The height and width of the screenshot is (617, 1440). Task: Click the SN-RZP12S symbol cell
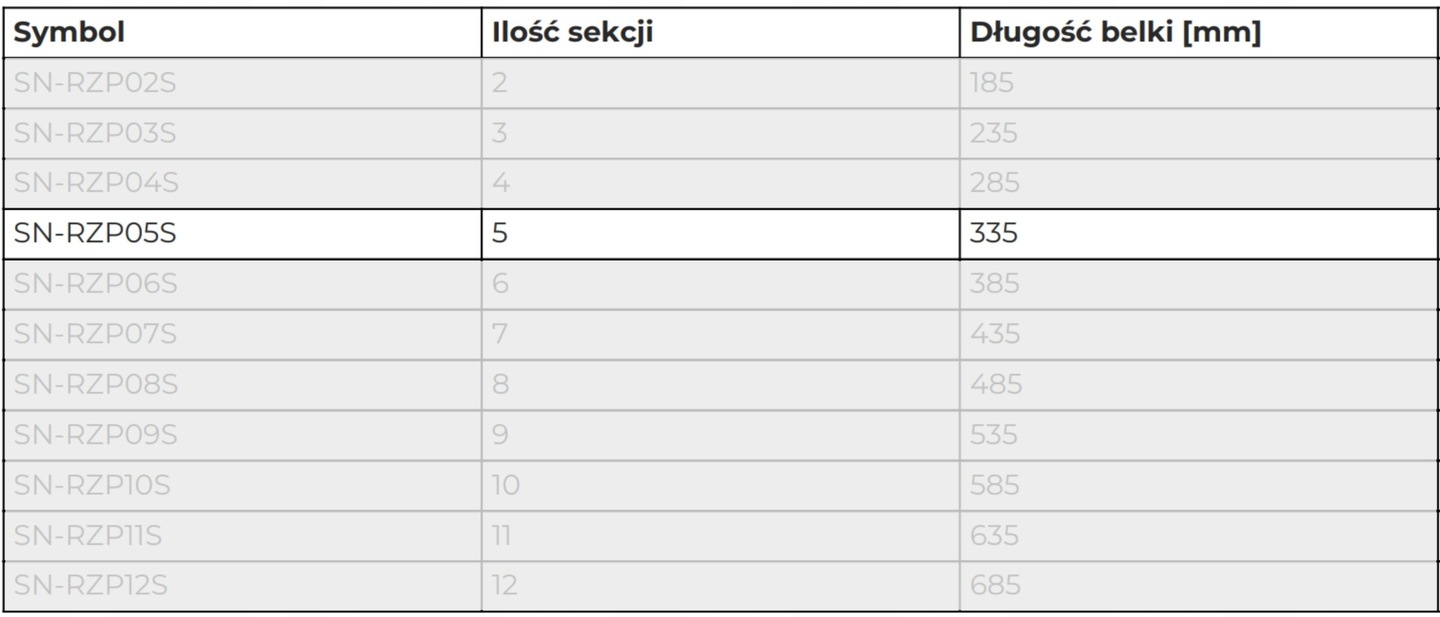90,586
